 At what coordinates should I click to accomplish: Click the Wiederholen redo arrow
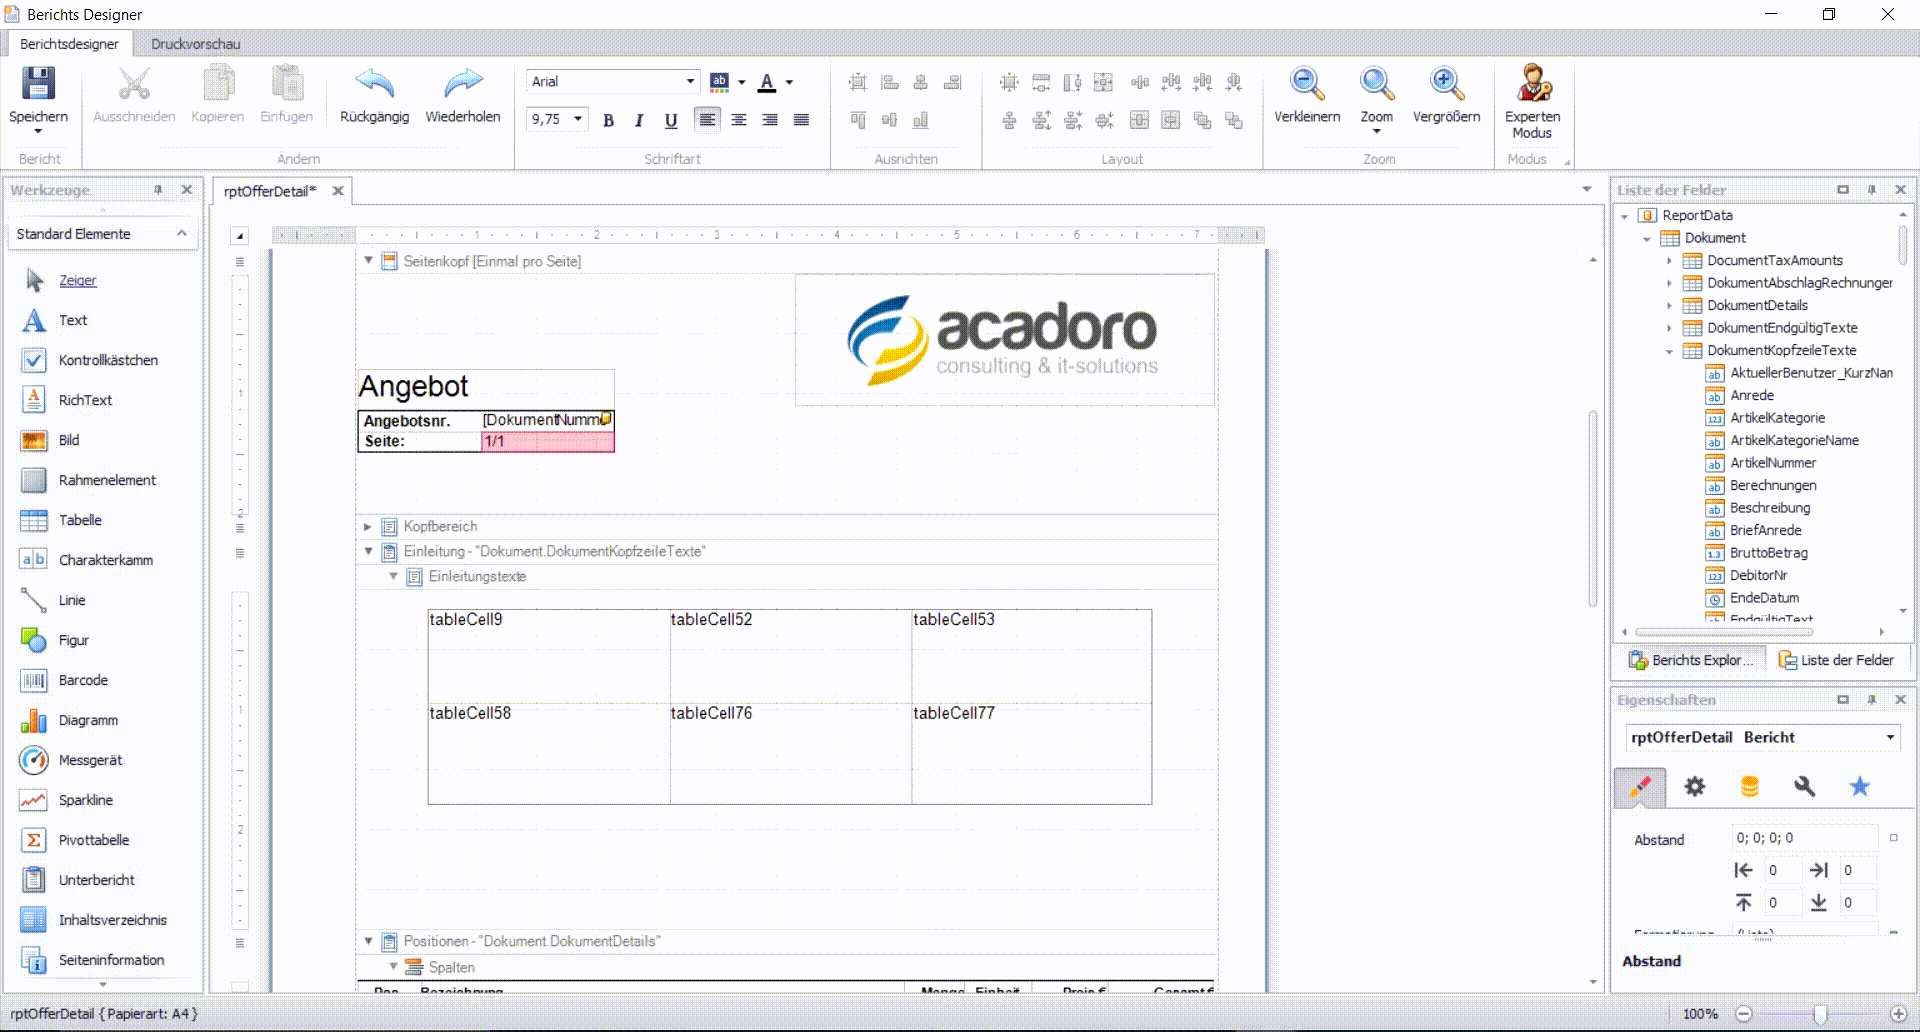click(462, 85)
